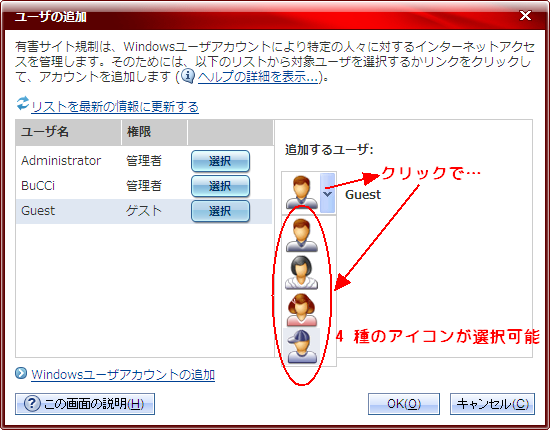Confirm with the OK(O) button

[404, 404]
